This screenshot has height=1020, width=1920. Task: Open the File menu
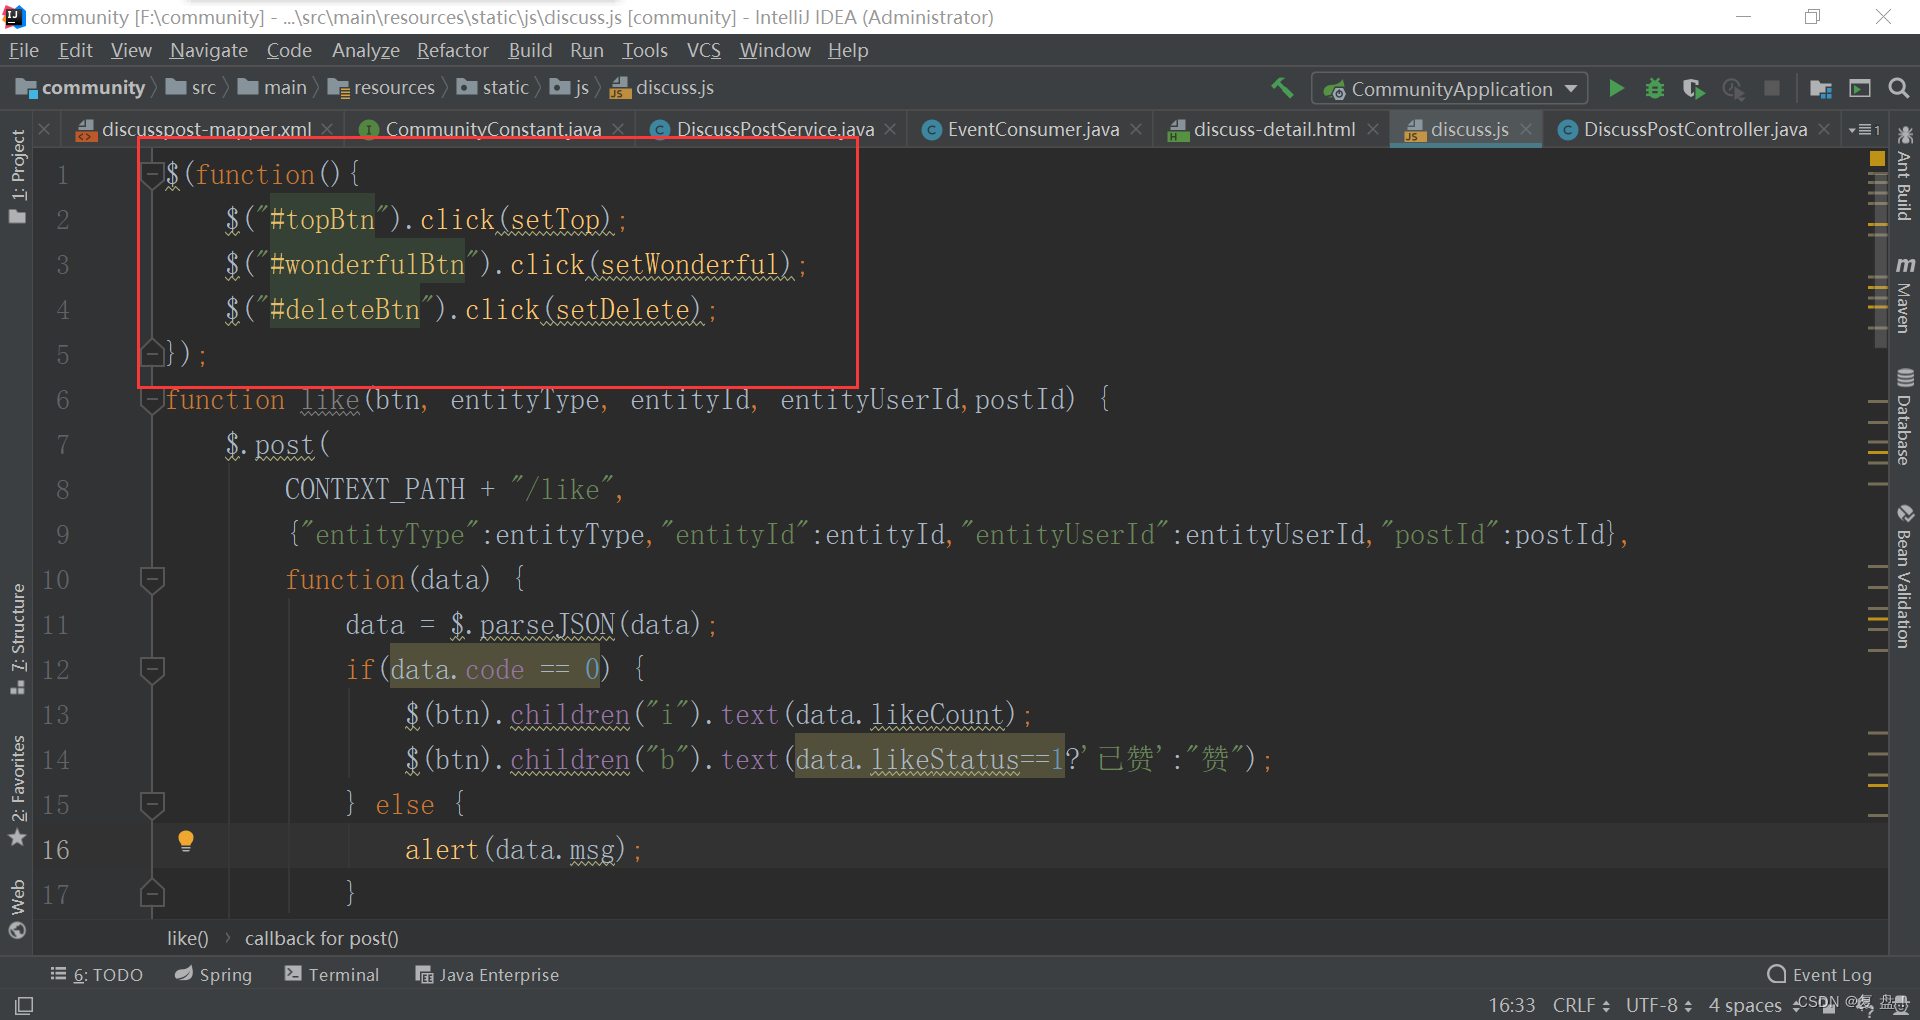24,50
